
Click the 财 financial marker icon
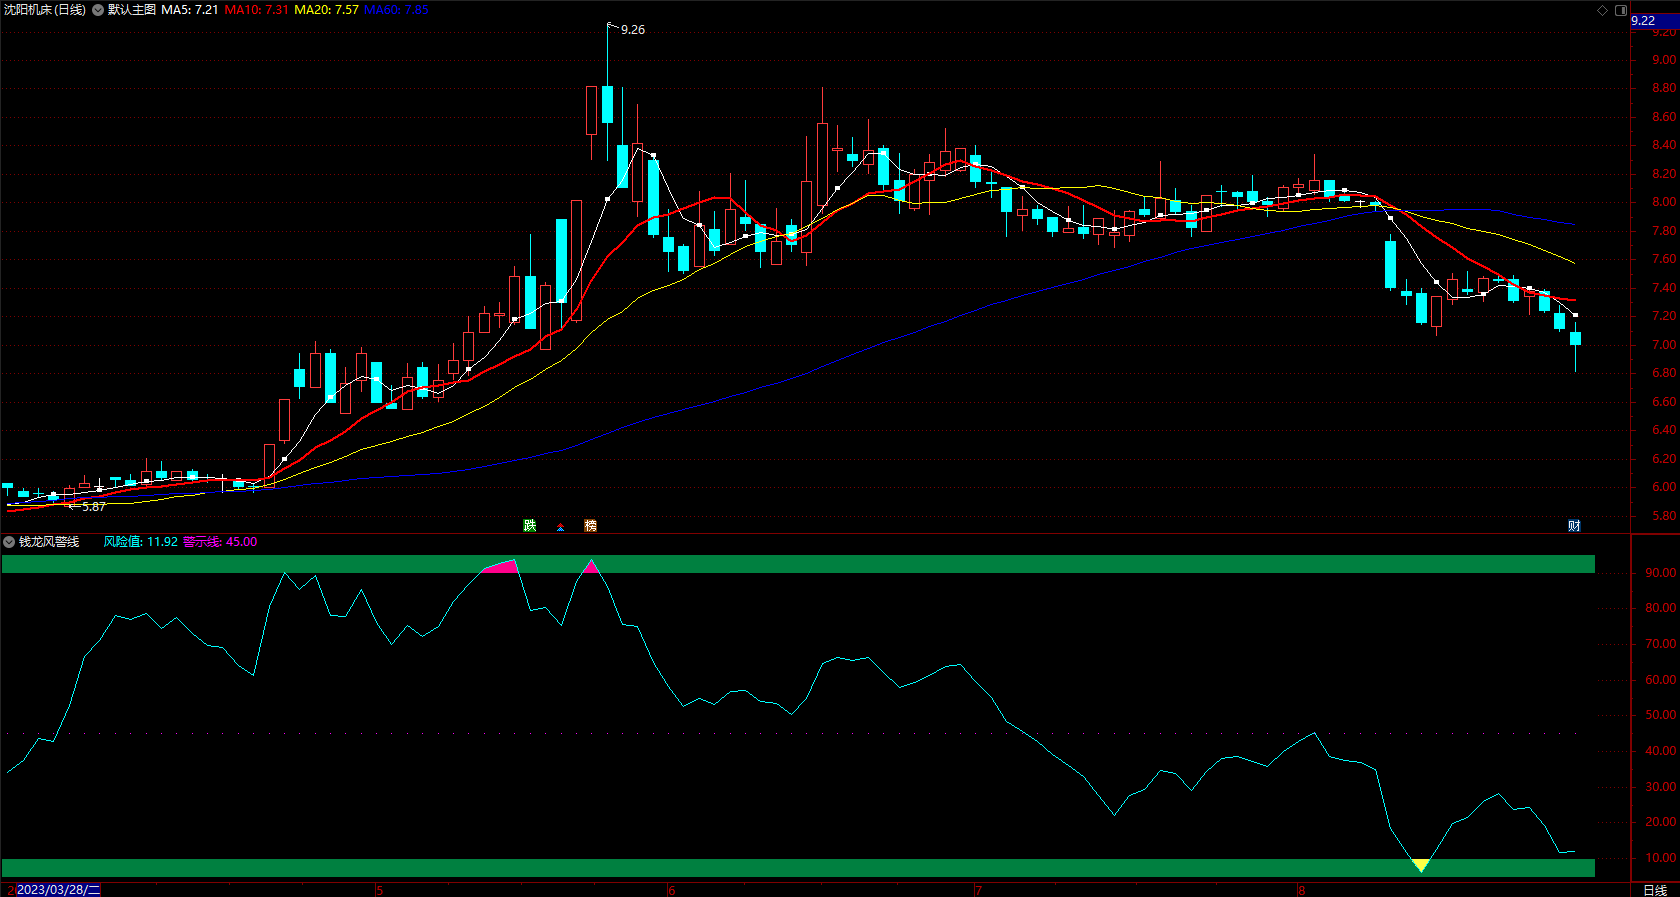point(1574,526)
